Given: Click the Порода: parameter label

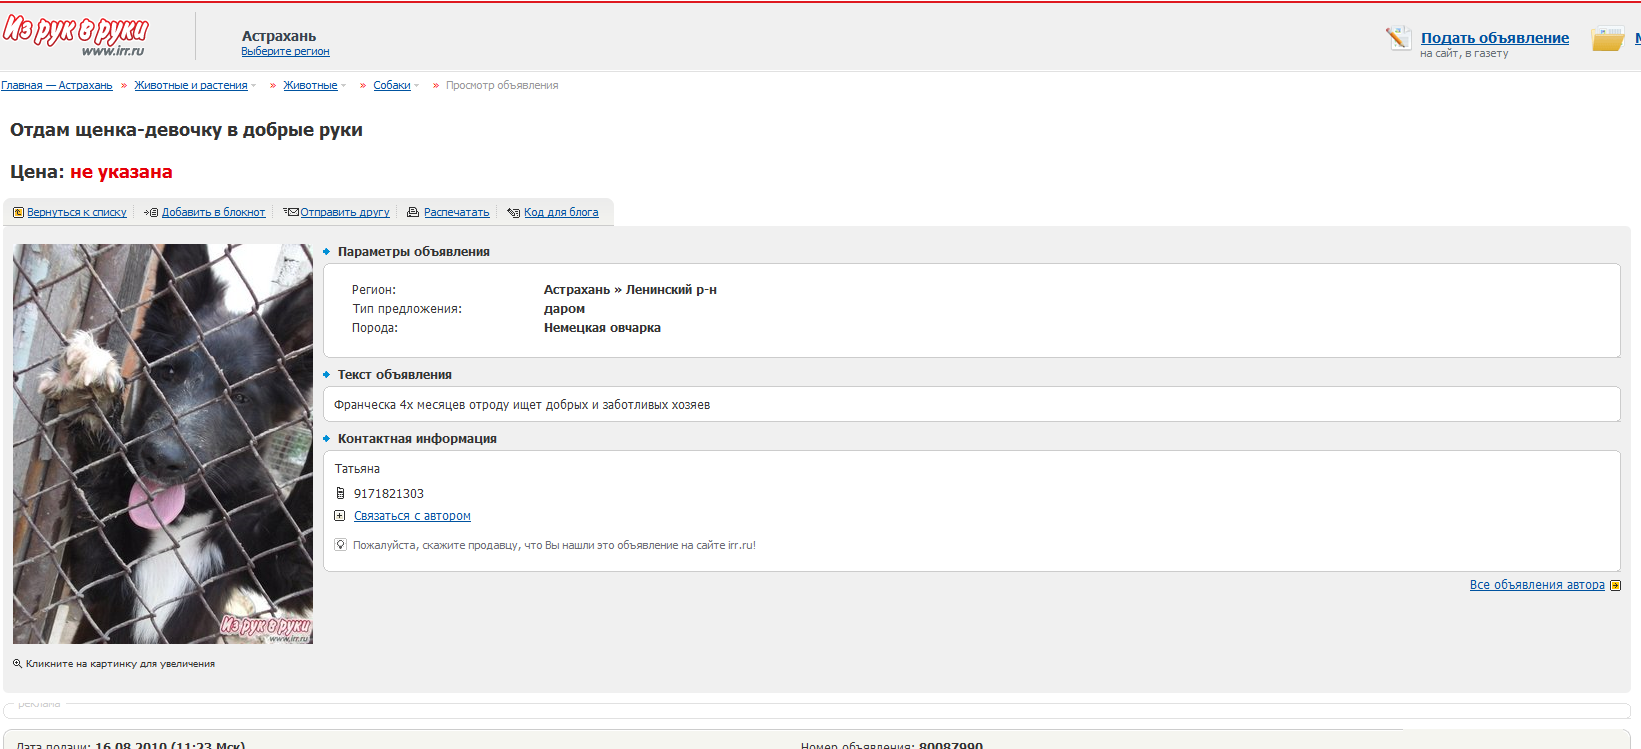Looking at the screenshot, I should coord(375,328).
